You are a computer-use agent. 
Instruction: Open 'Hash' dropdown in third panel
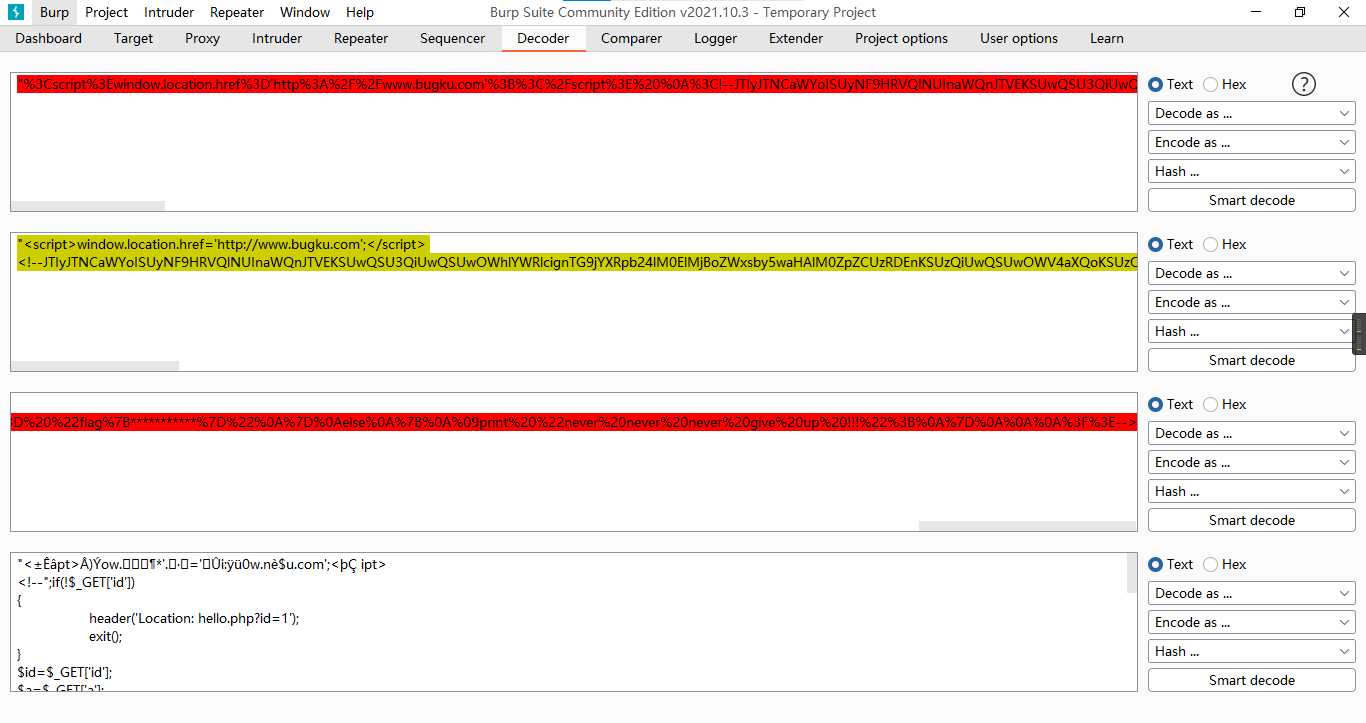click(x=1252, y=491)
